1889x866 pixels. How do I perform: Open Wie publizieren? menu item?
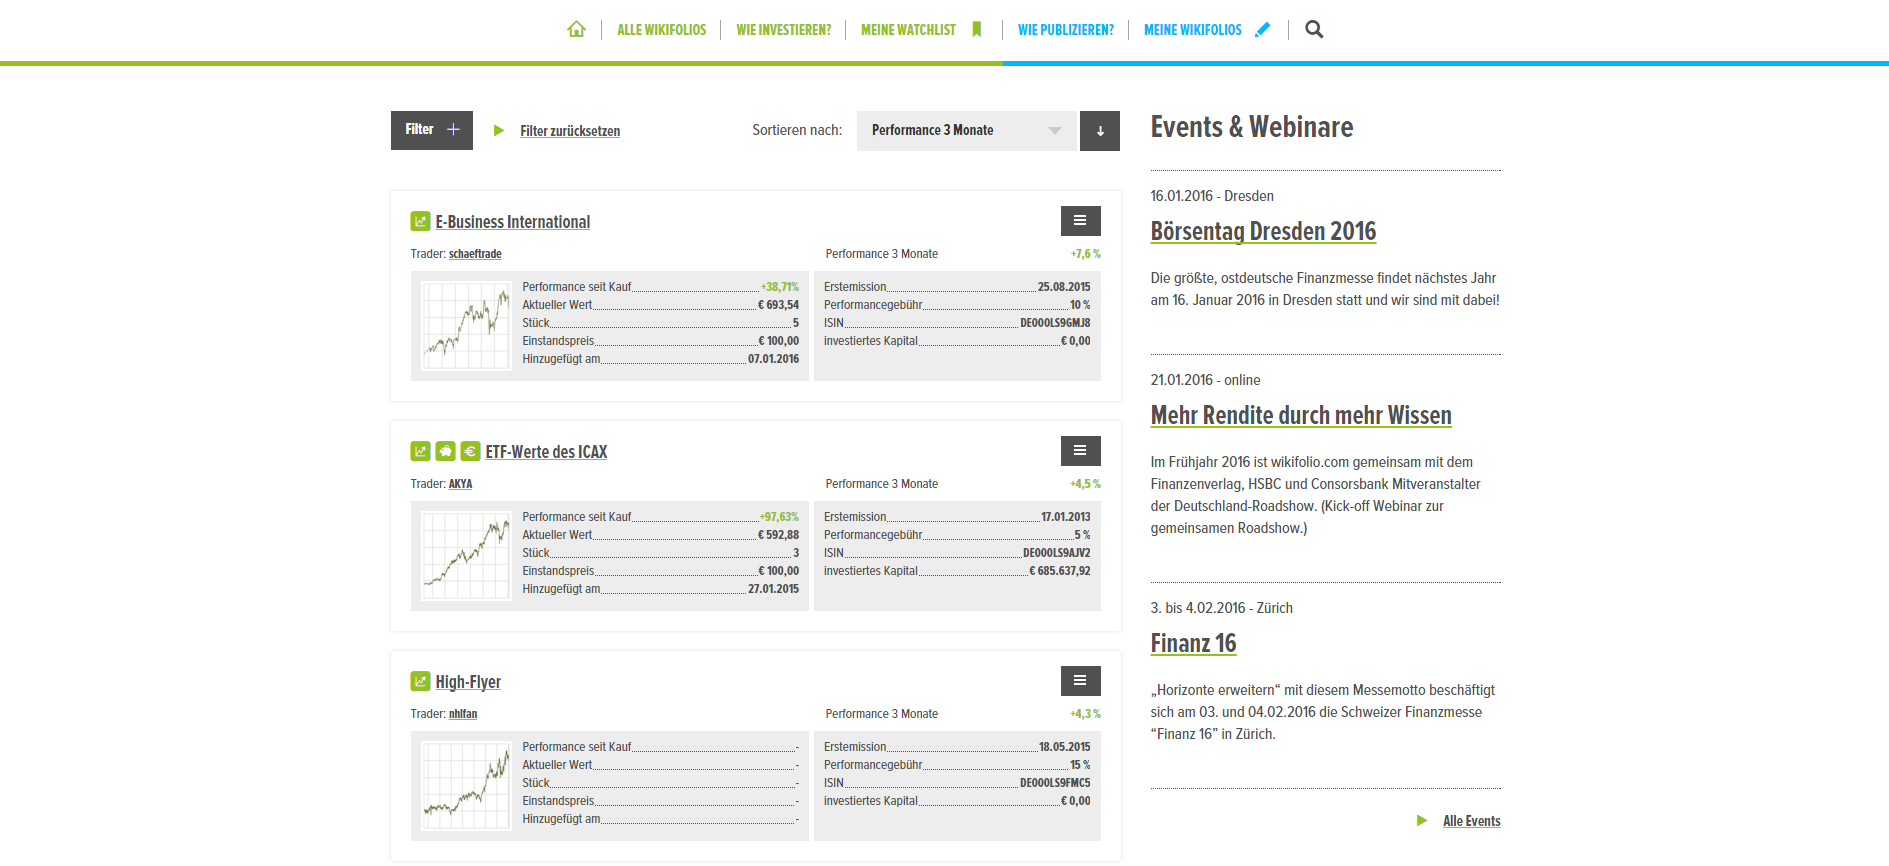tap(1066, 30)
